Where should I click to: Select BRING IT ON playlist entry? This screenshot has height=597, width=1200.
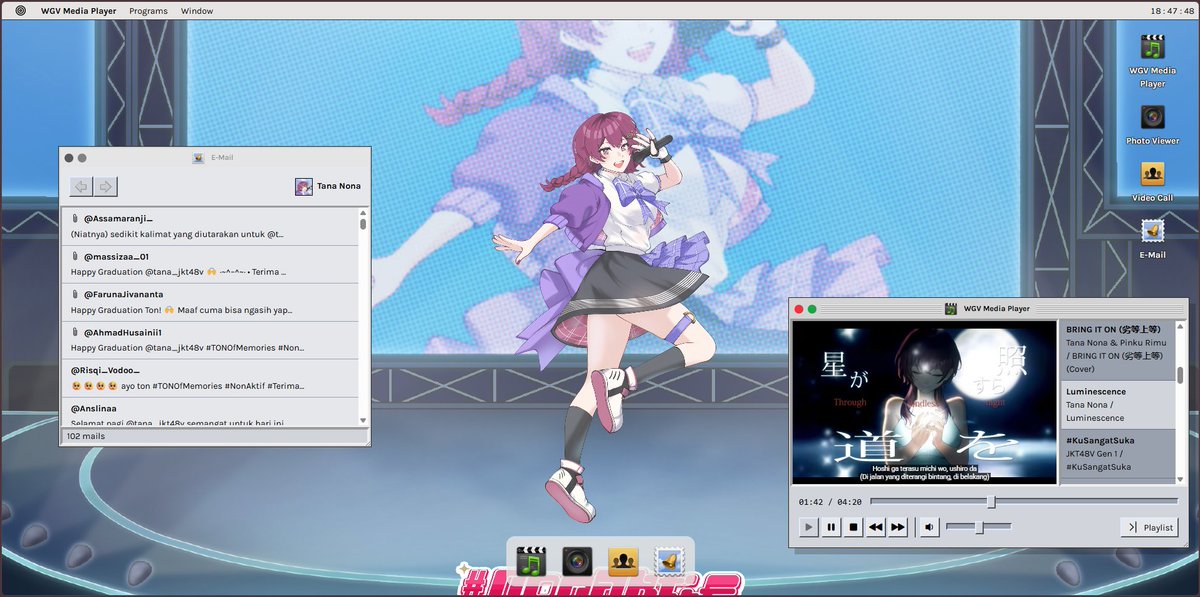[1117, 349]
